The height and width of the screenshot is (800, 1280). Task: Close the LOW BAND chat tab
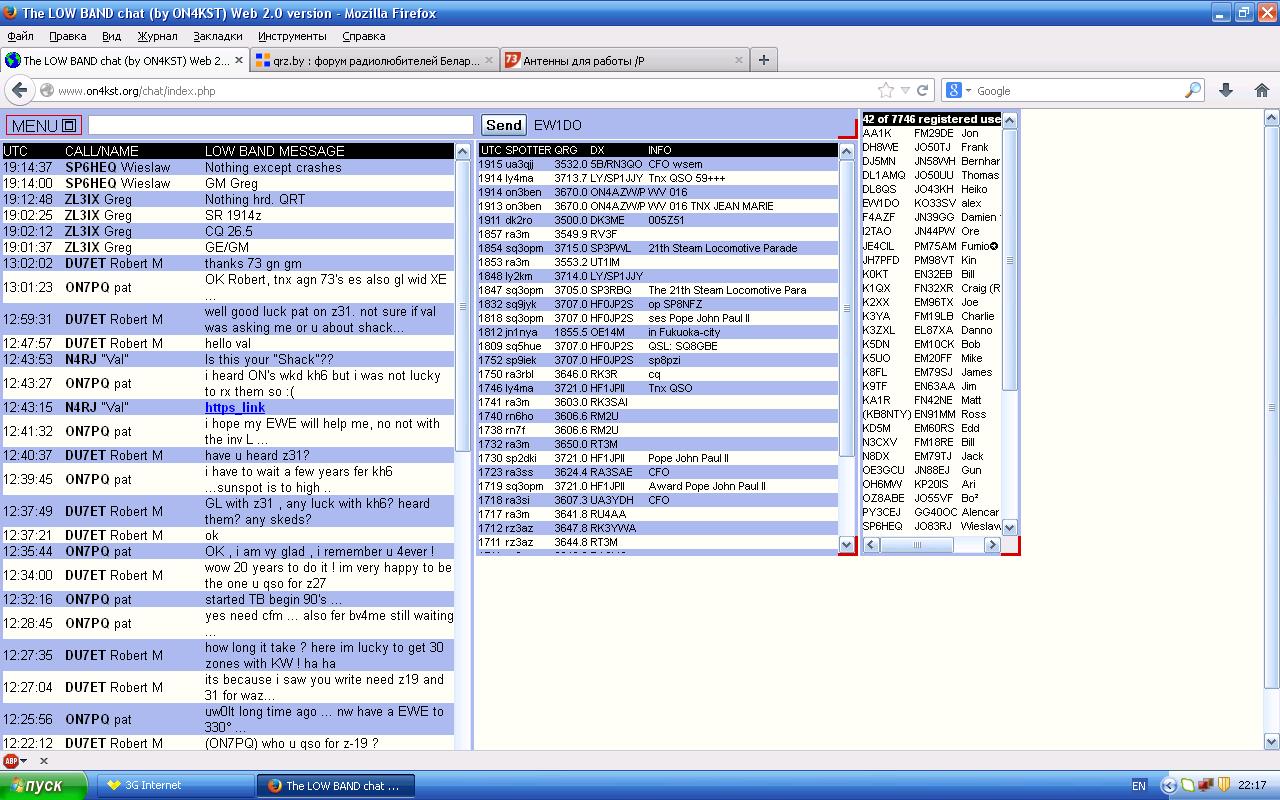coord(238,60)
